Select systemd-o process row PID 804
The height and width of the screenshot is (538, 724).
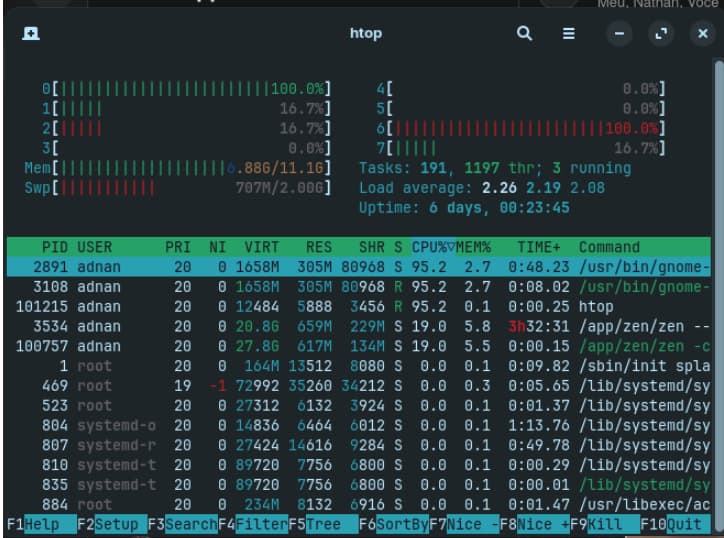[359, 425]
